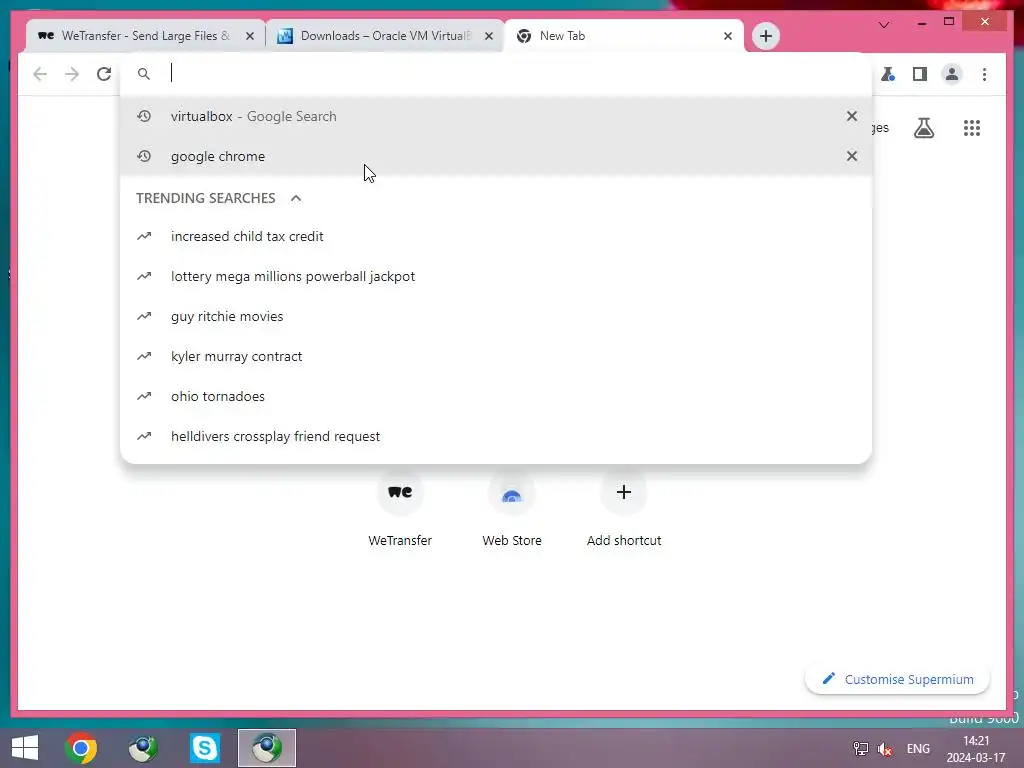Click the Add shortcut tile
1024x768 pixels.
[624, 509]
